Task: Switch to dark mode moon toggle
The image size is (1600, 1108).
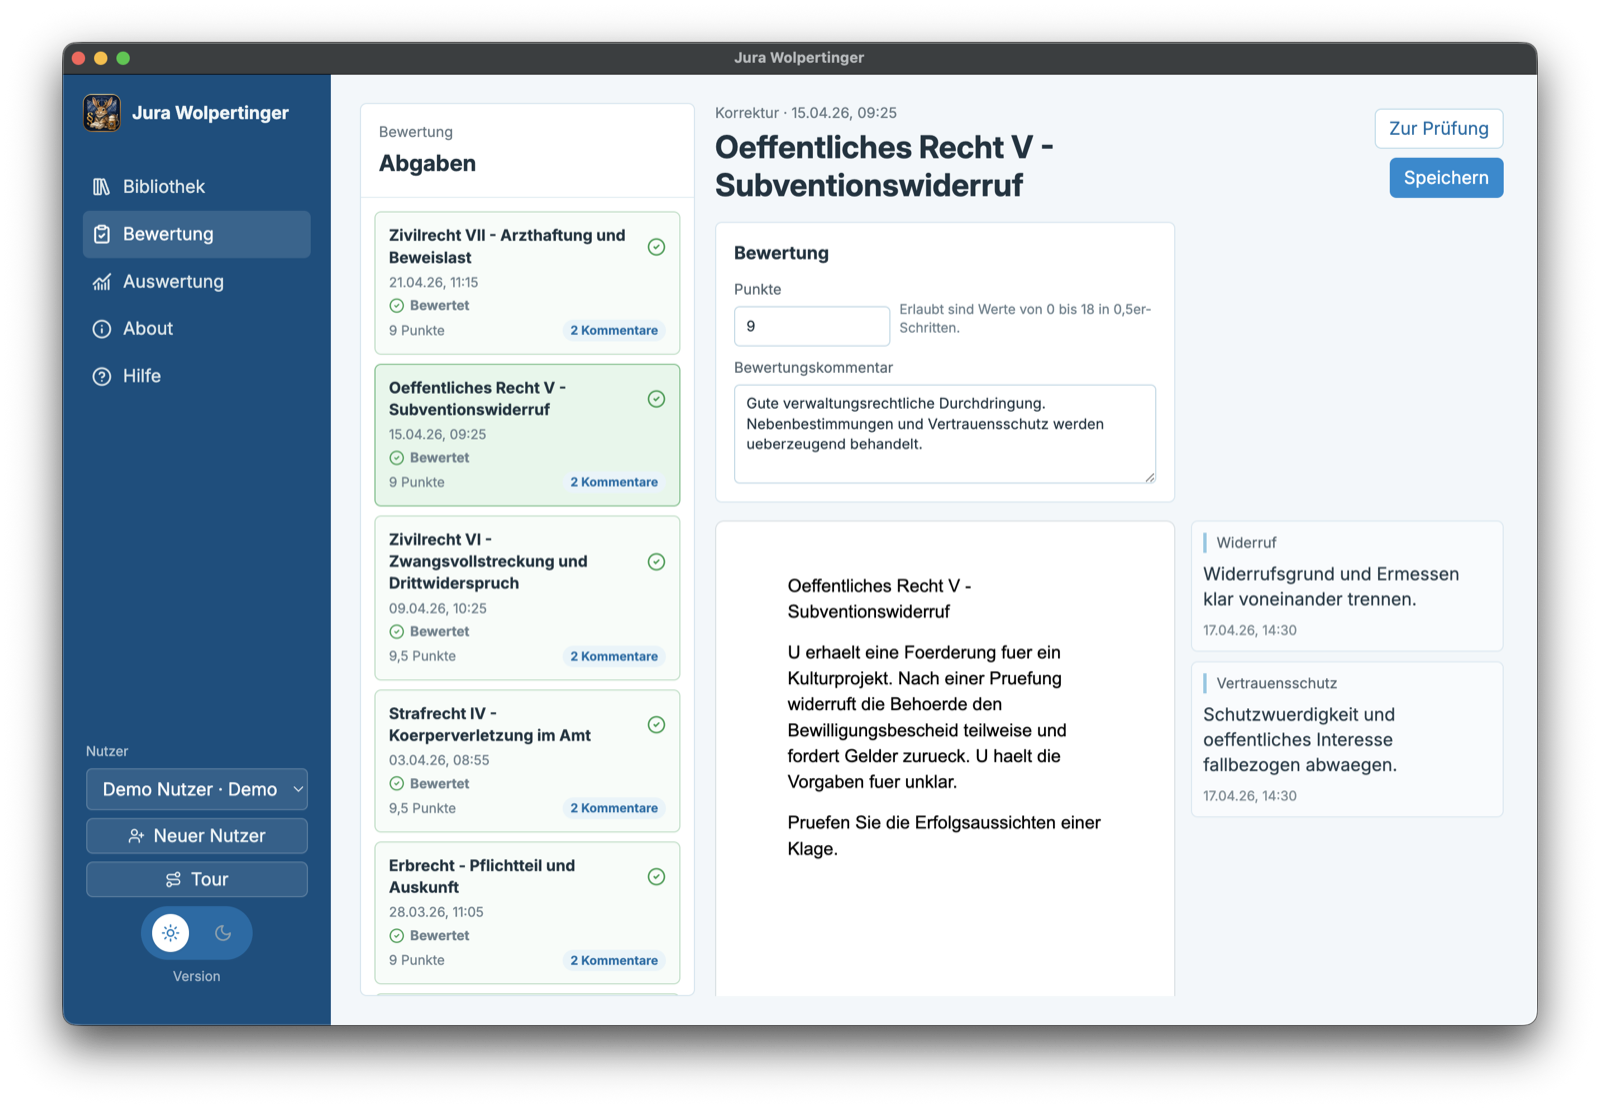Action: [x=223, y=933]
